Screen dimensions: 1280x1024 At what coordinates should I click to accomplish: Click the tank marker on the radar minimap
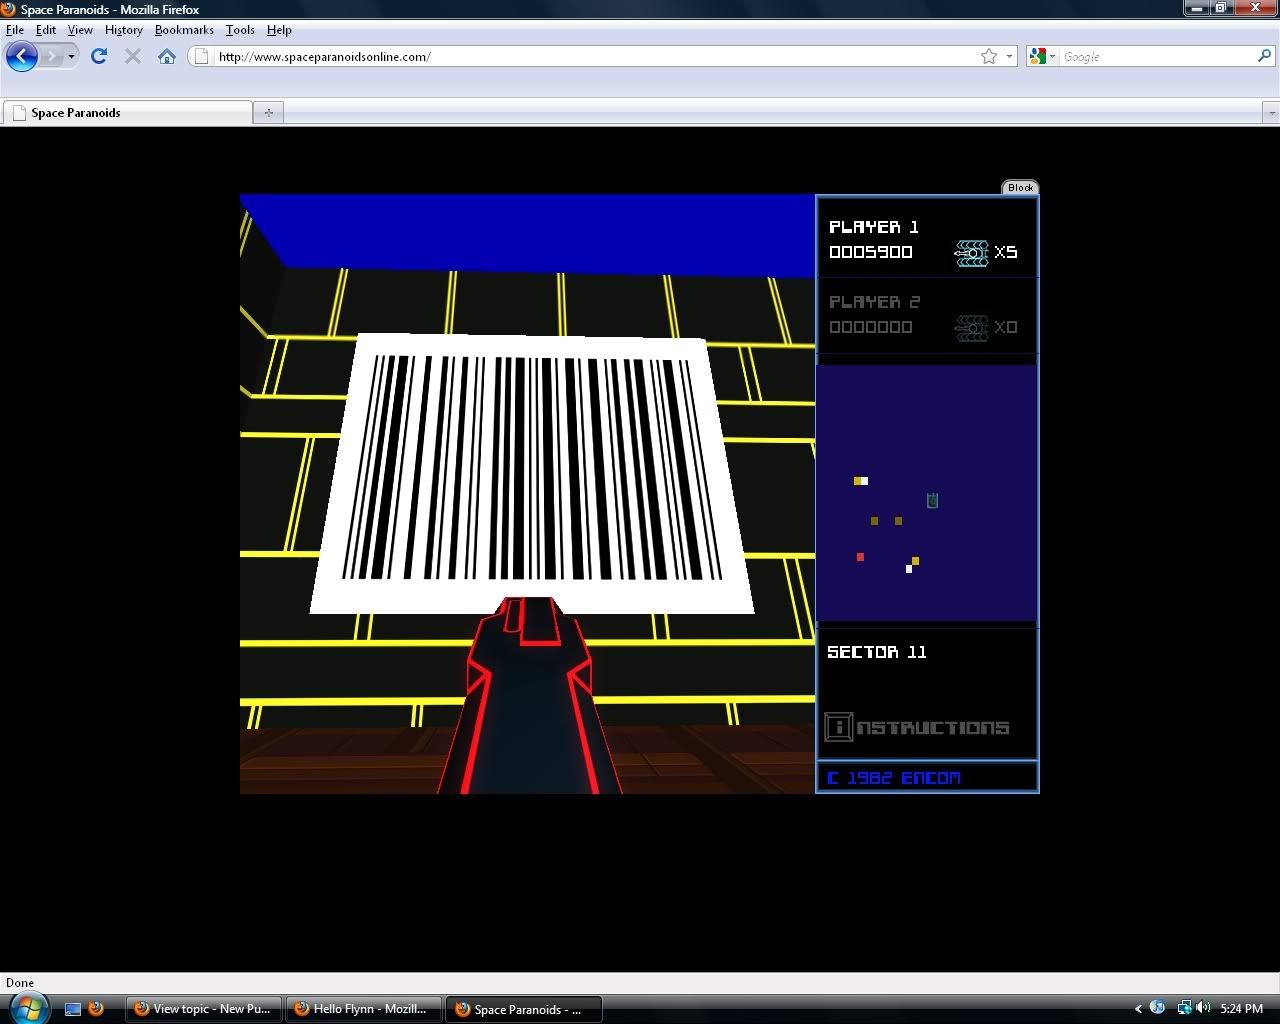click(x=932, y=500)
